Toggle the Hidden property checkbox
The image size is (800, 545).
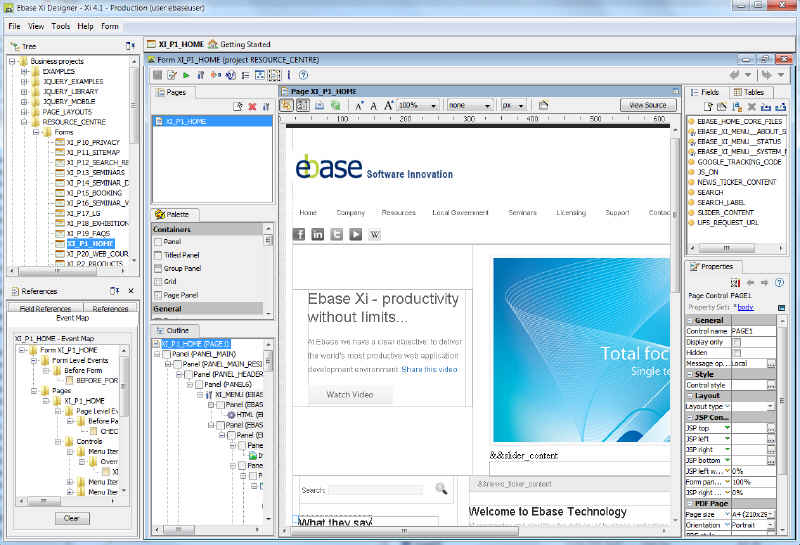(737, 353)
